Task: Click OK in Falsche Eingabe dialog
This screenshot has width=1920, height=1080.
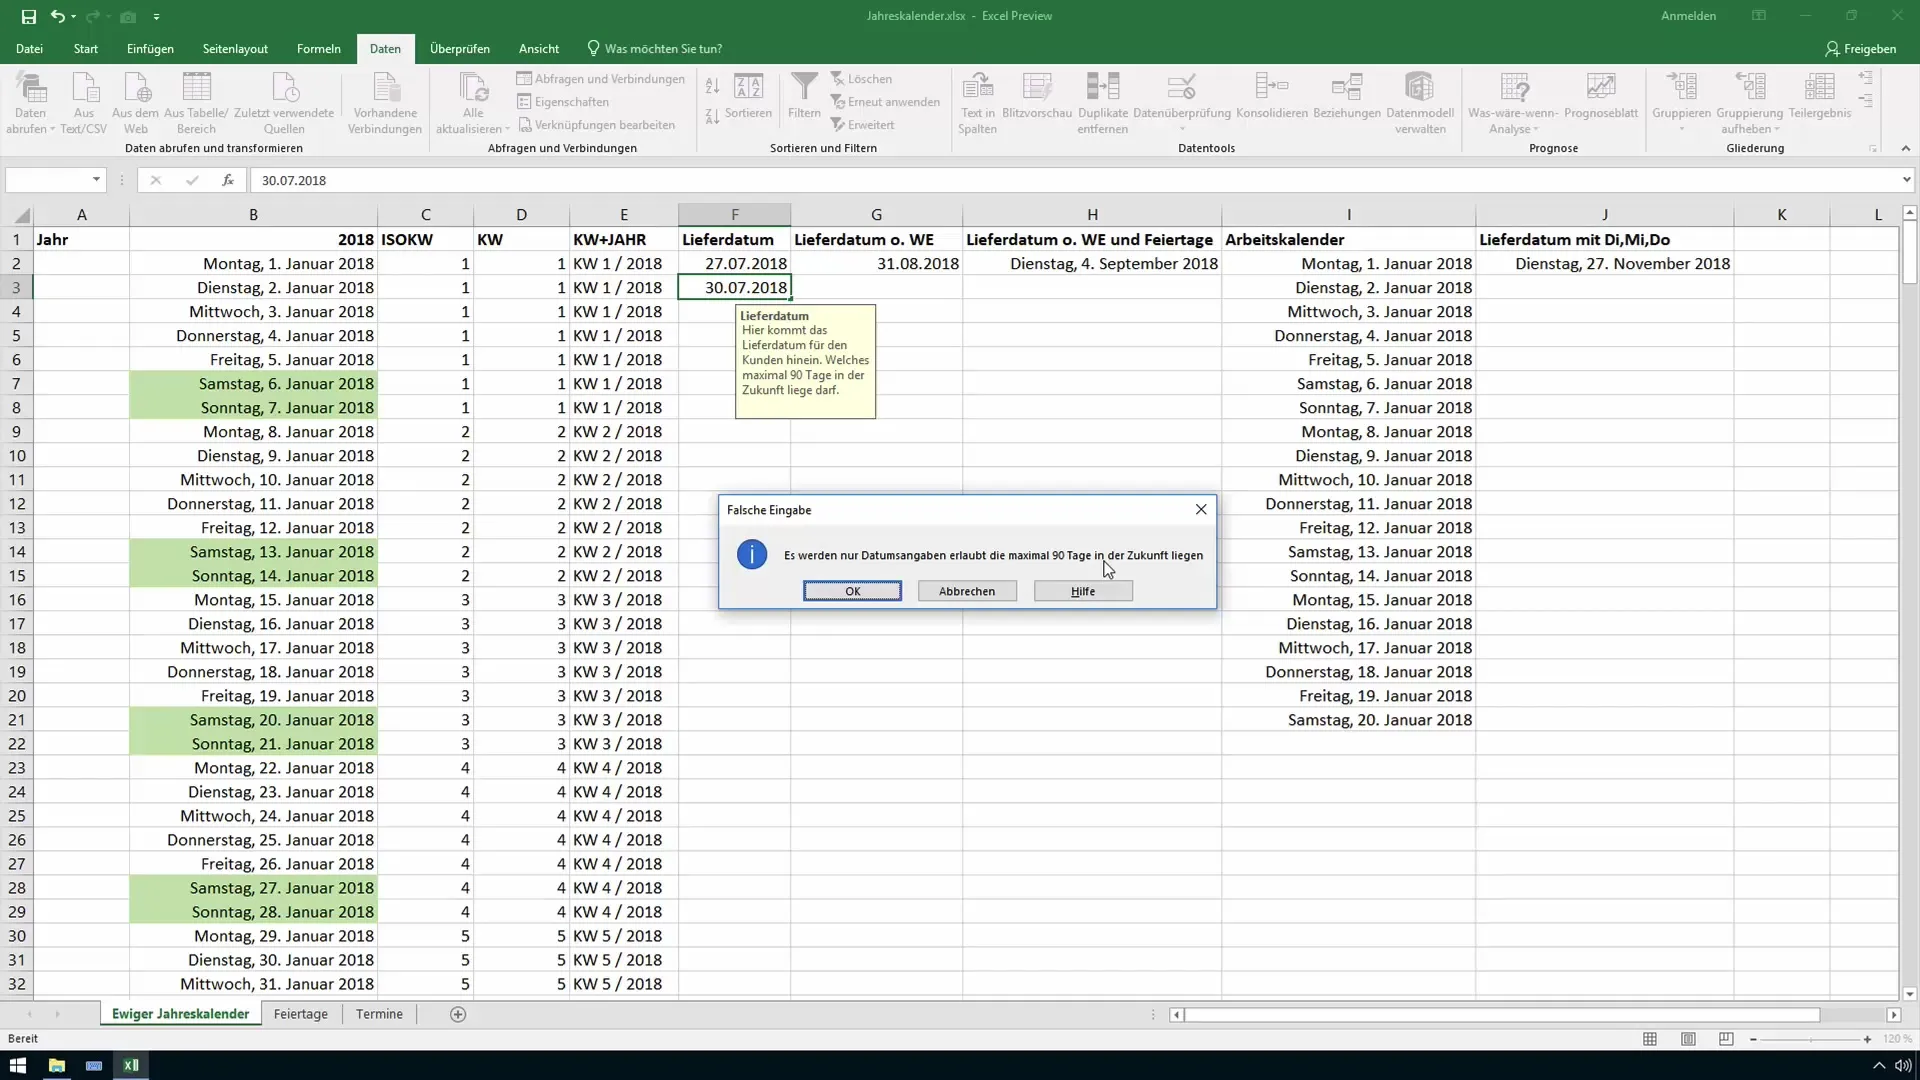Action: [852, 591]
